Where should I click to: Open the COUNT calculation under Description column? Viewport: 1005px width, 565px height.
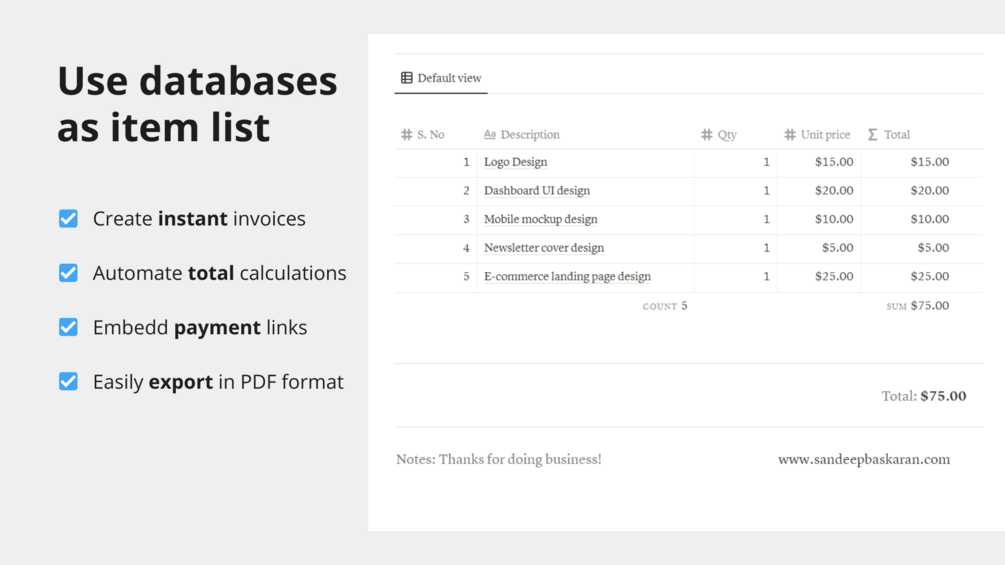click(665, 306)
